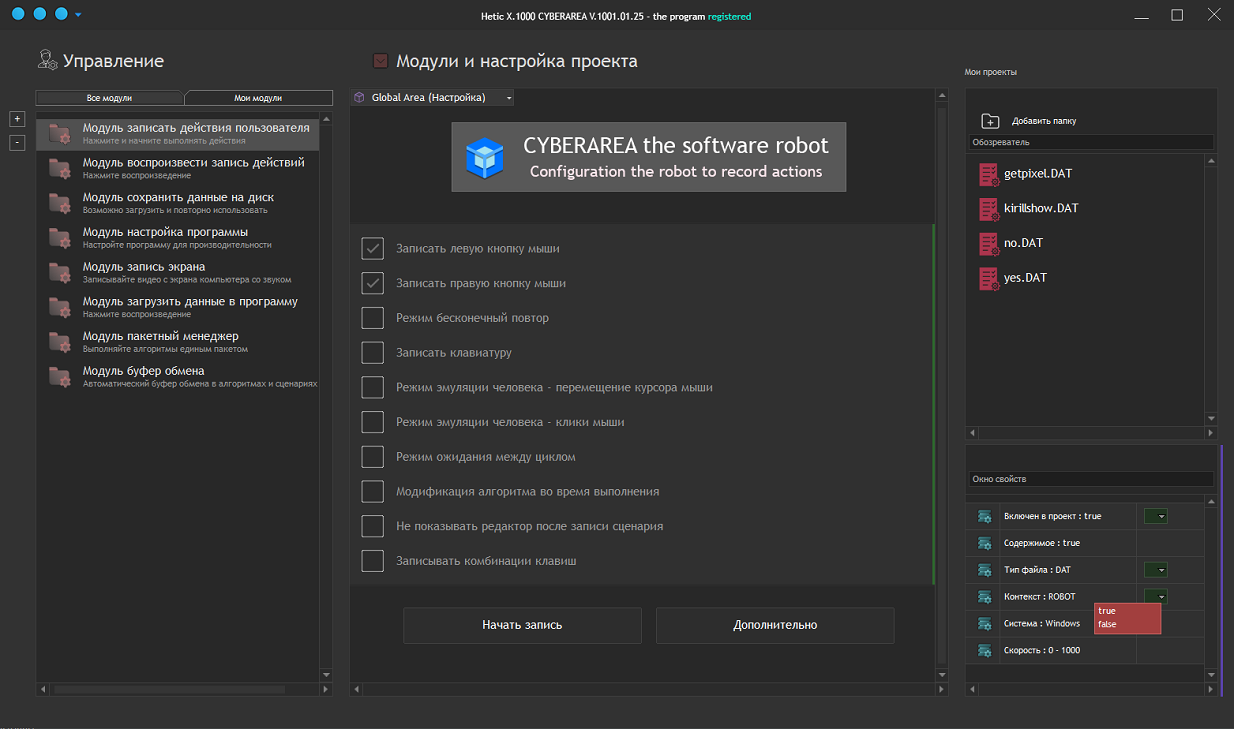The width and height of the screenshot is (1234, 729).
Task: Click the first blue circle in title bar
Action: coord(18,15)
